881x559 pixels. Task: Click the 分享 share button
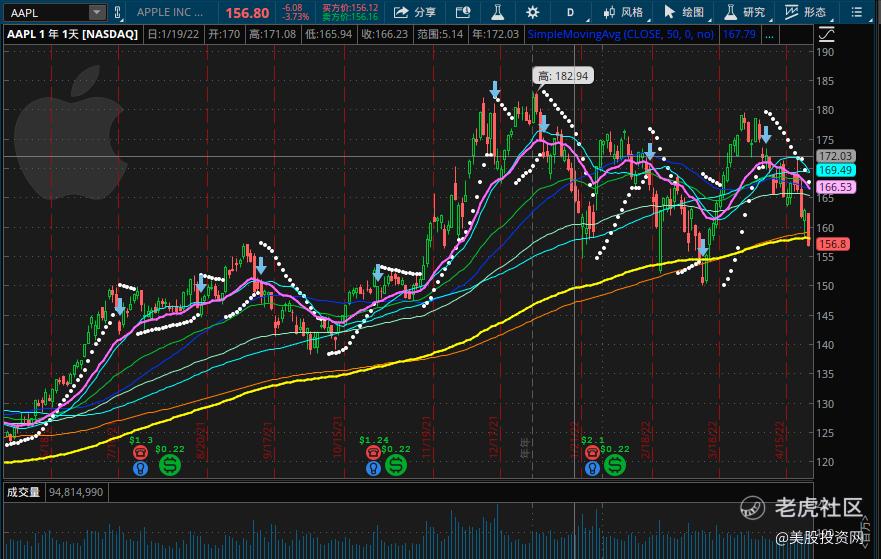pos(415,12)
